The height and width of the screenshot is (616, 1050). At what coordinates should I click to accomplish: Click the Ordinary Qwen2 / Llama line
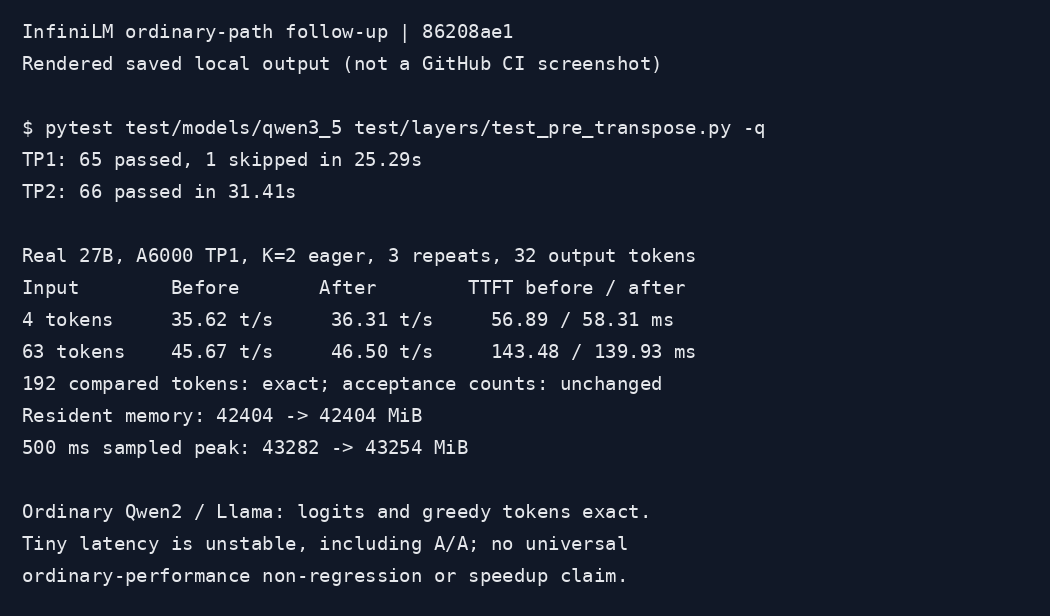(x=336, y=512)
